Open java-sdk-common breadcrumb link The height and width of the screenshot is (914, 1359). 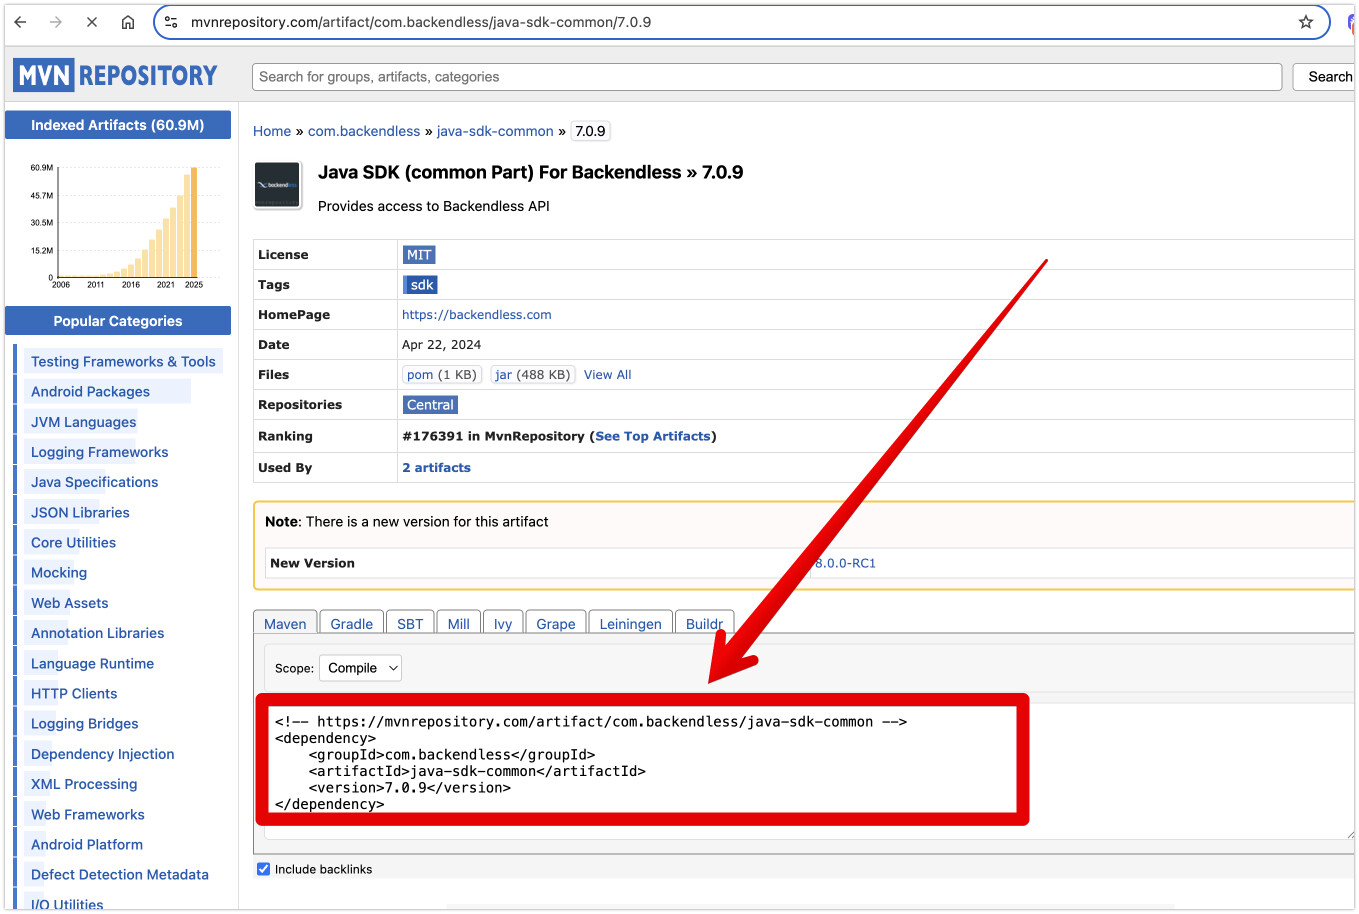point(495,131)
